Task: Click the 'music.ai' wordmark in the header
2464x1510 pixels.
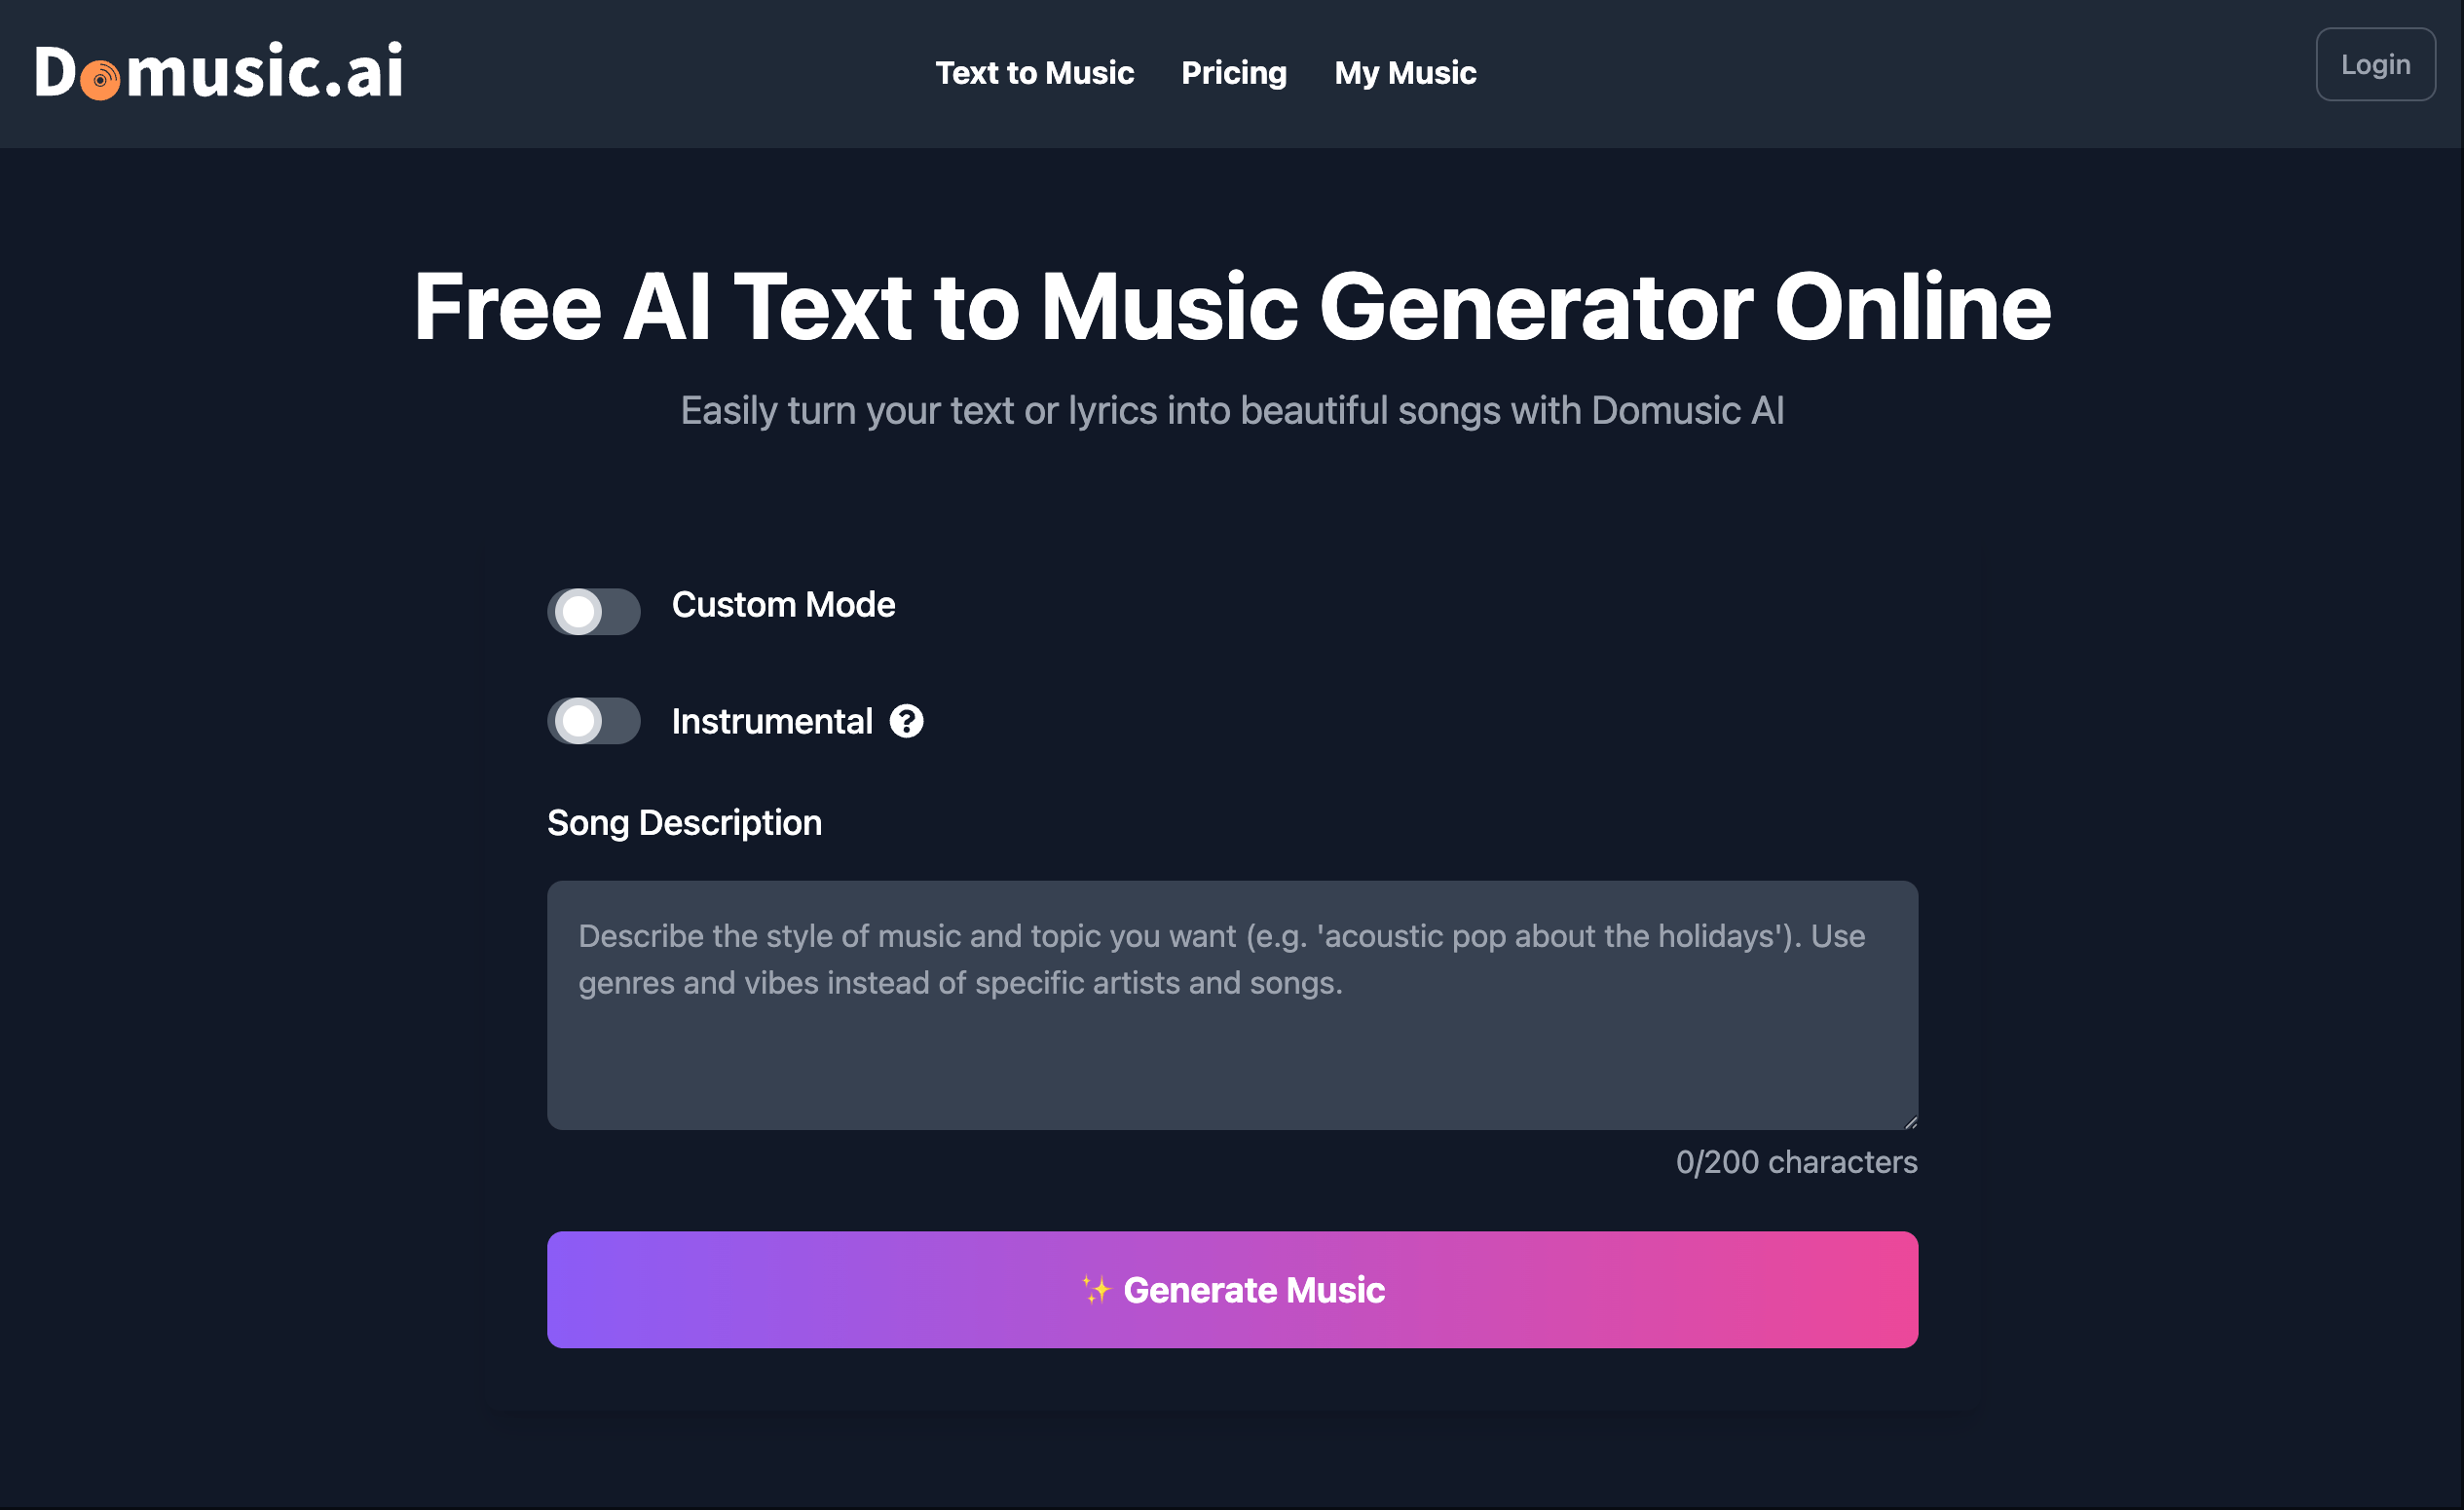Action: pyautogui.click(x=265, y=71)
